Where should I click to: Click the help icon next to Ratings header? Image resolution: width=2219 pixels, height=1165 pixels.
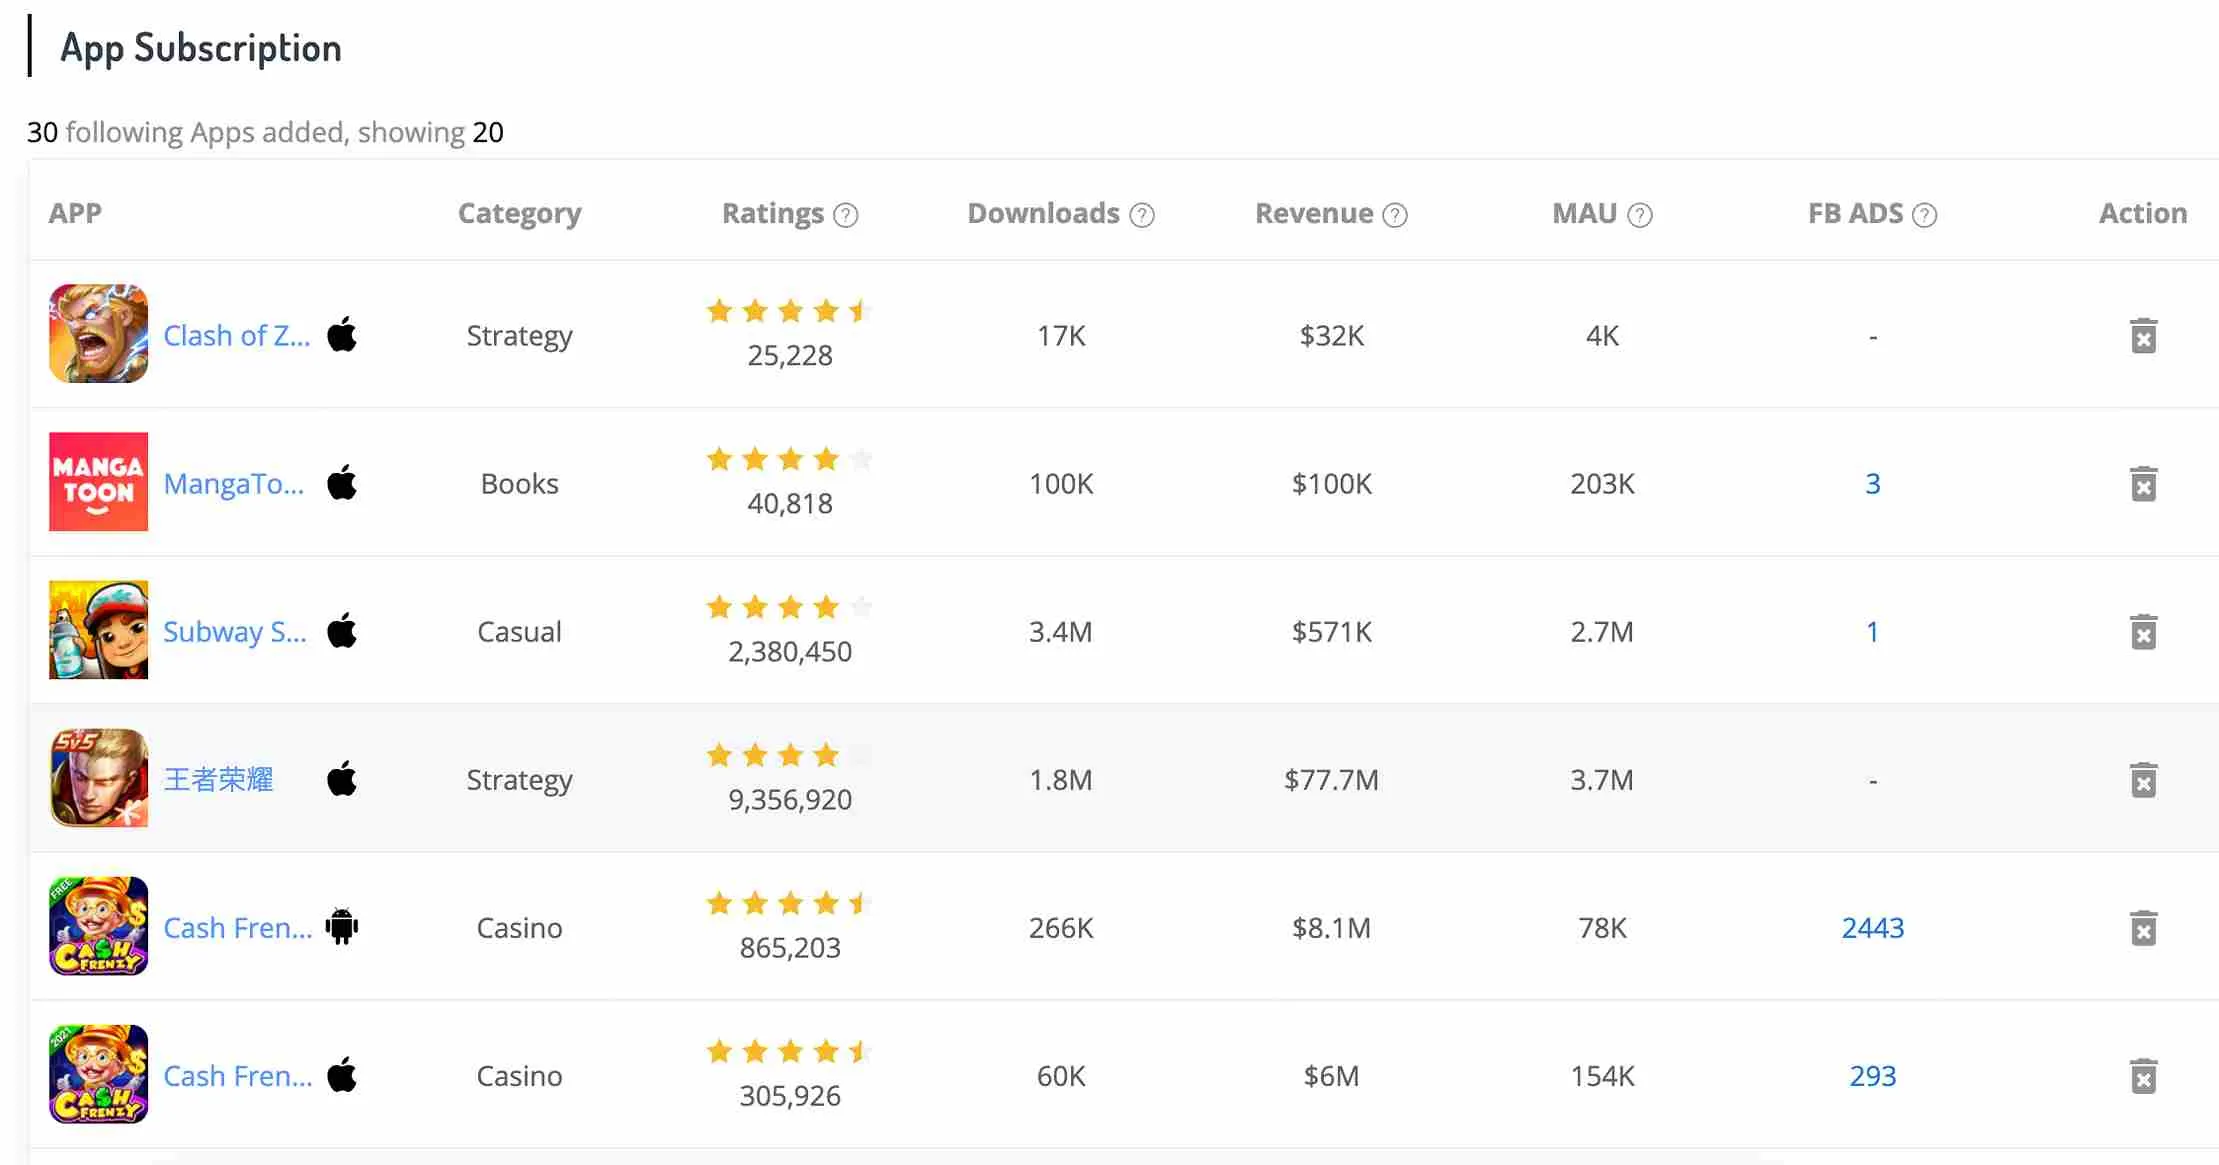coord(845,213)
